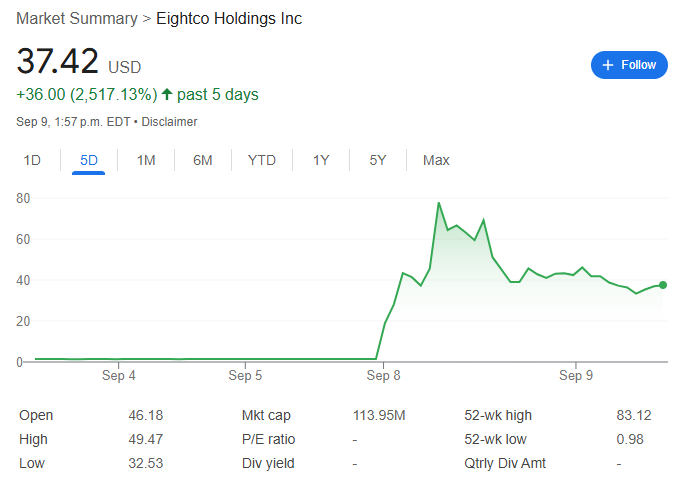Switch chart to 1Y range

click(x=321, y=160)
